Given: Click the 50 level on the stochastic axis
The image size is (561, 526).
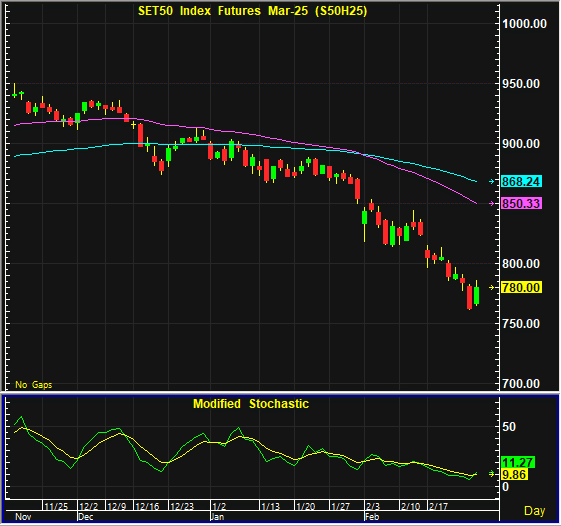Looking at the screenshot, I should [509, 427].
